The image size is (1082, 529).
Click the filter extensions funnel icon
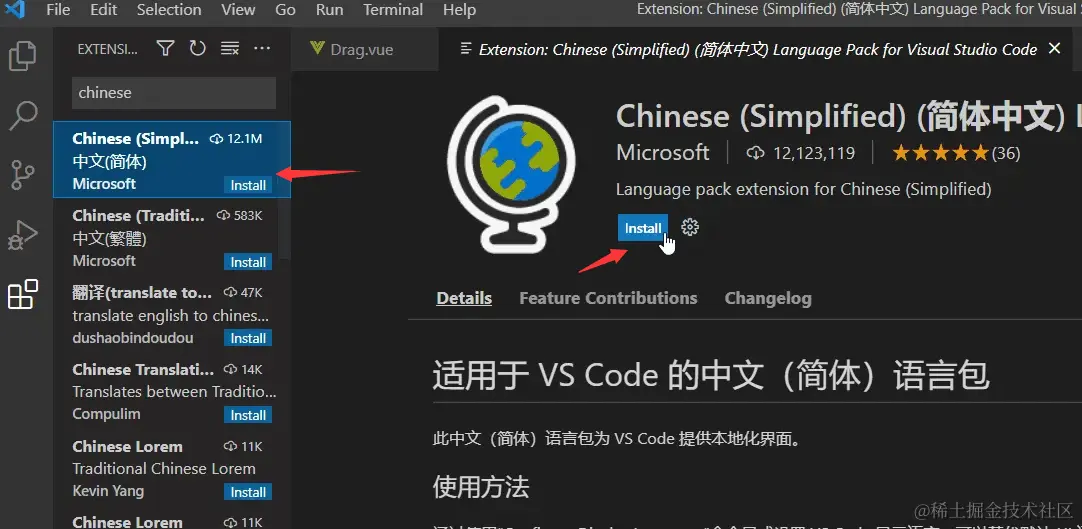click(165, 48)
